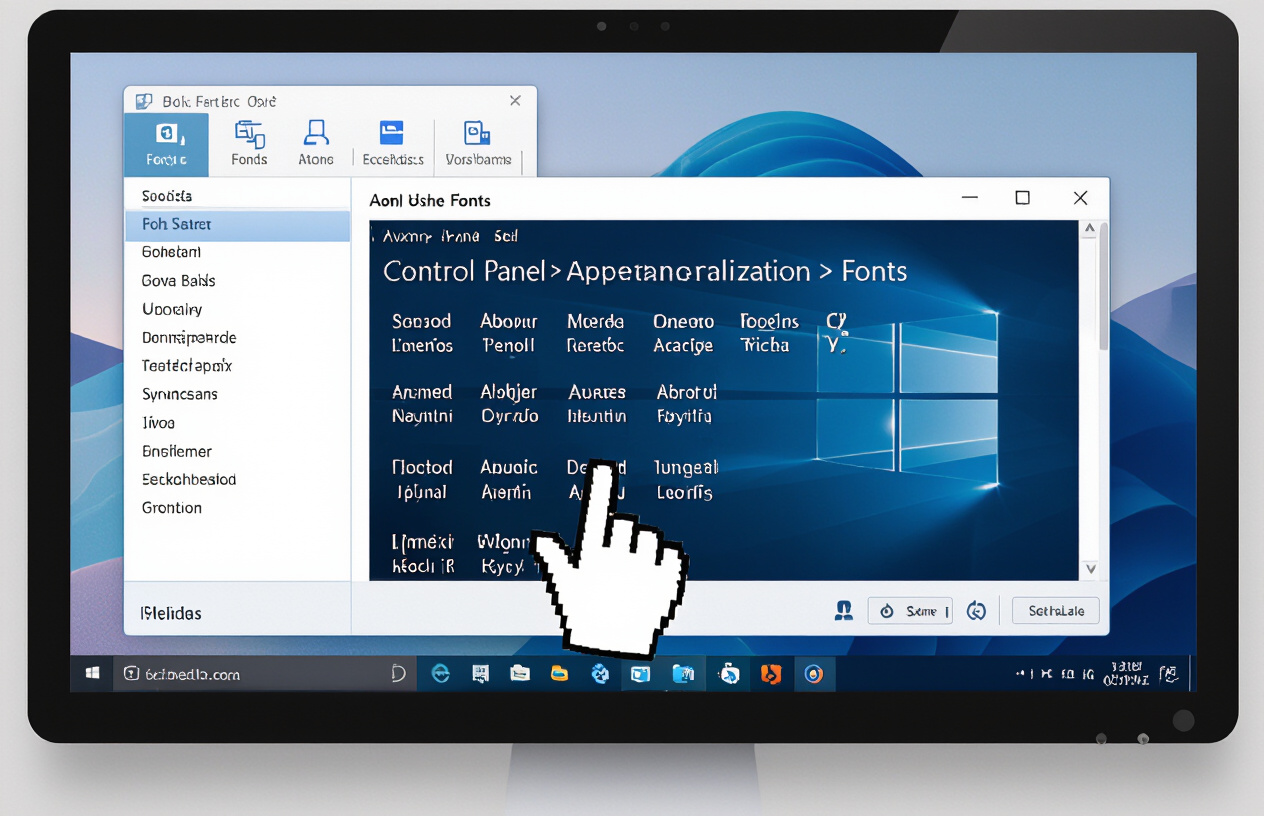Click the vertical scrollbar thumb in the fonts pane
This screenshot has height=816, width=1264.
(1104, 285)
